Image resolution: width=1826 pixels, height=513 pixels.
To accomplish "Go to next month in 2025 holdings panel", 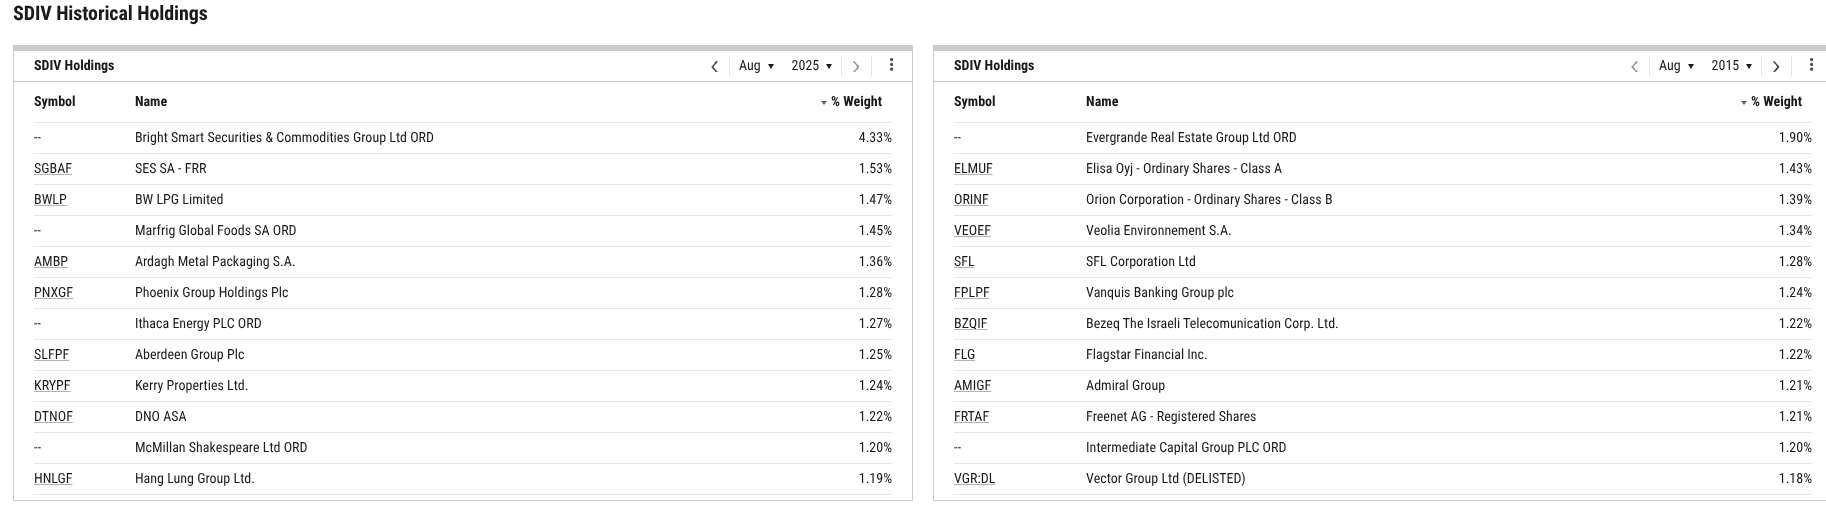I will 856,66.
